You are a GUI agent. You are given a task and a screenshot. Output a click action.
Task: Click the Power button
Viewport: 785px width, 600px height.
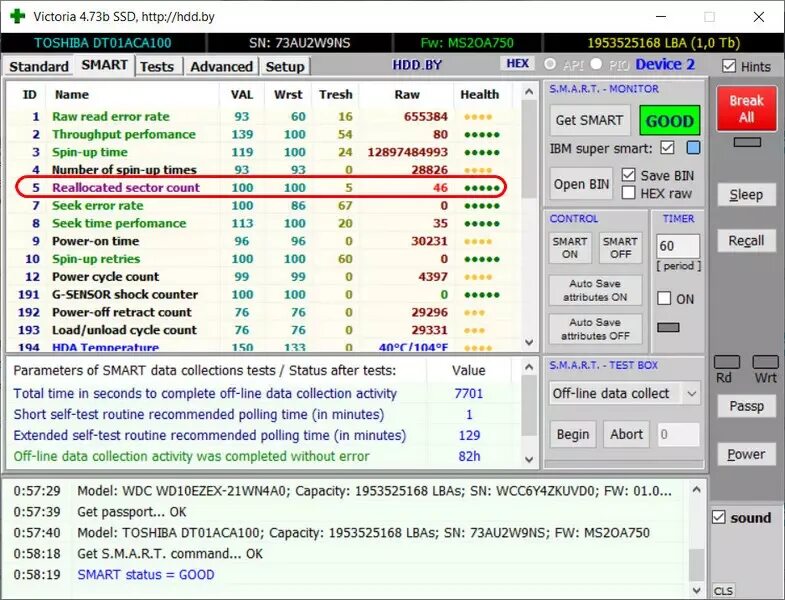[746, 454]
